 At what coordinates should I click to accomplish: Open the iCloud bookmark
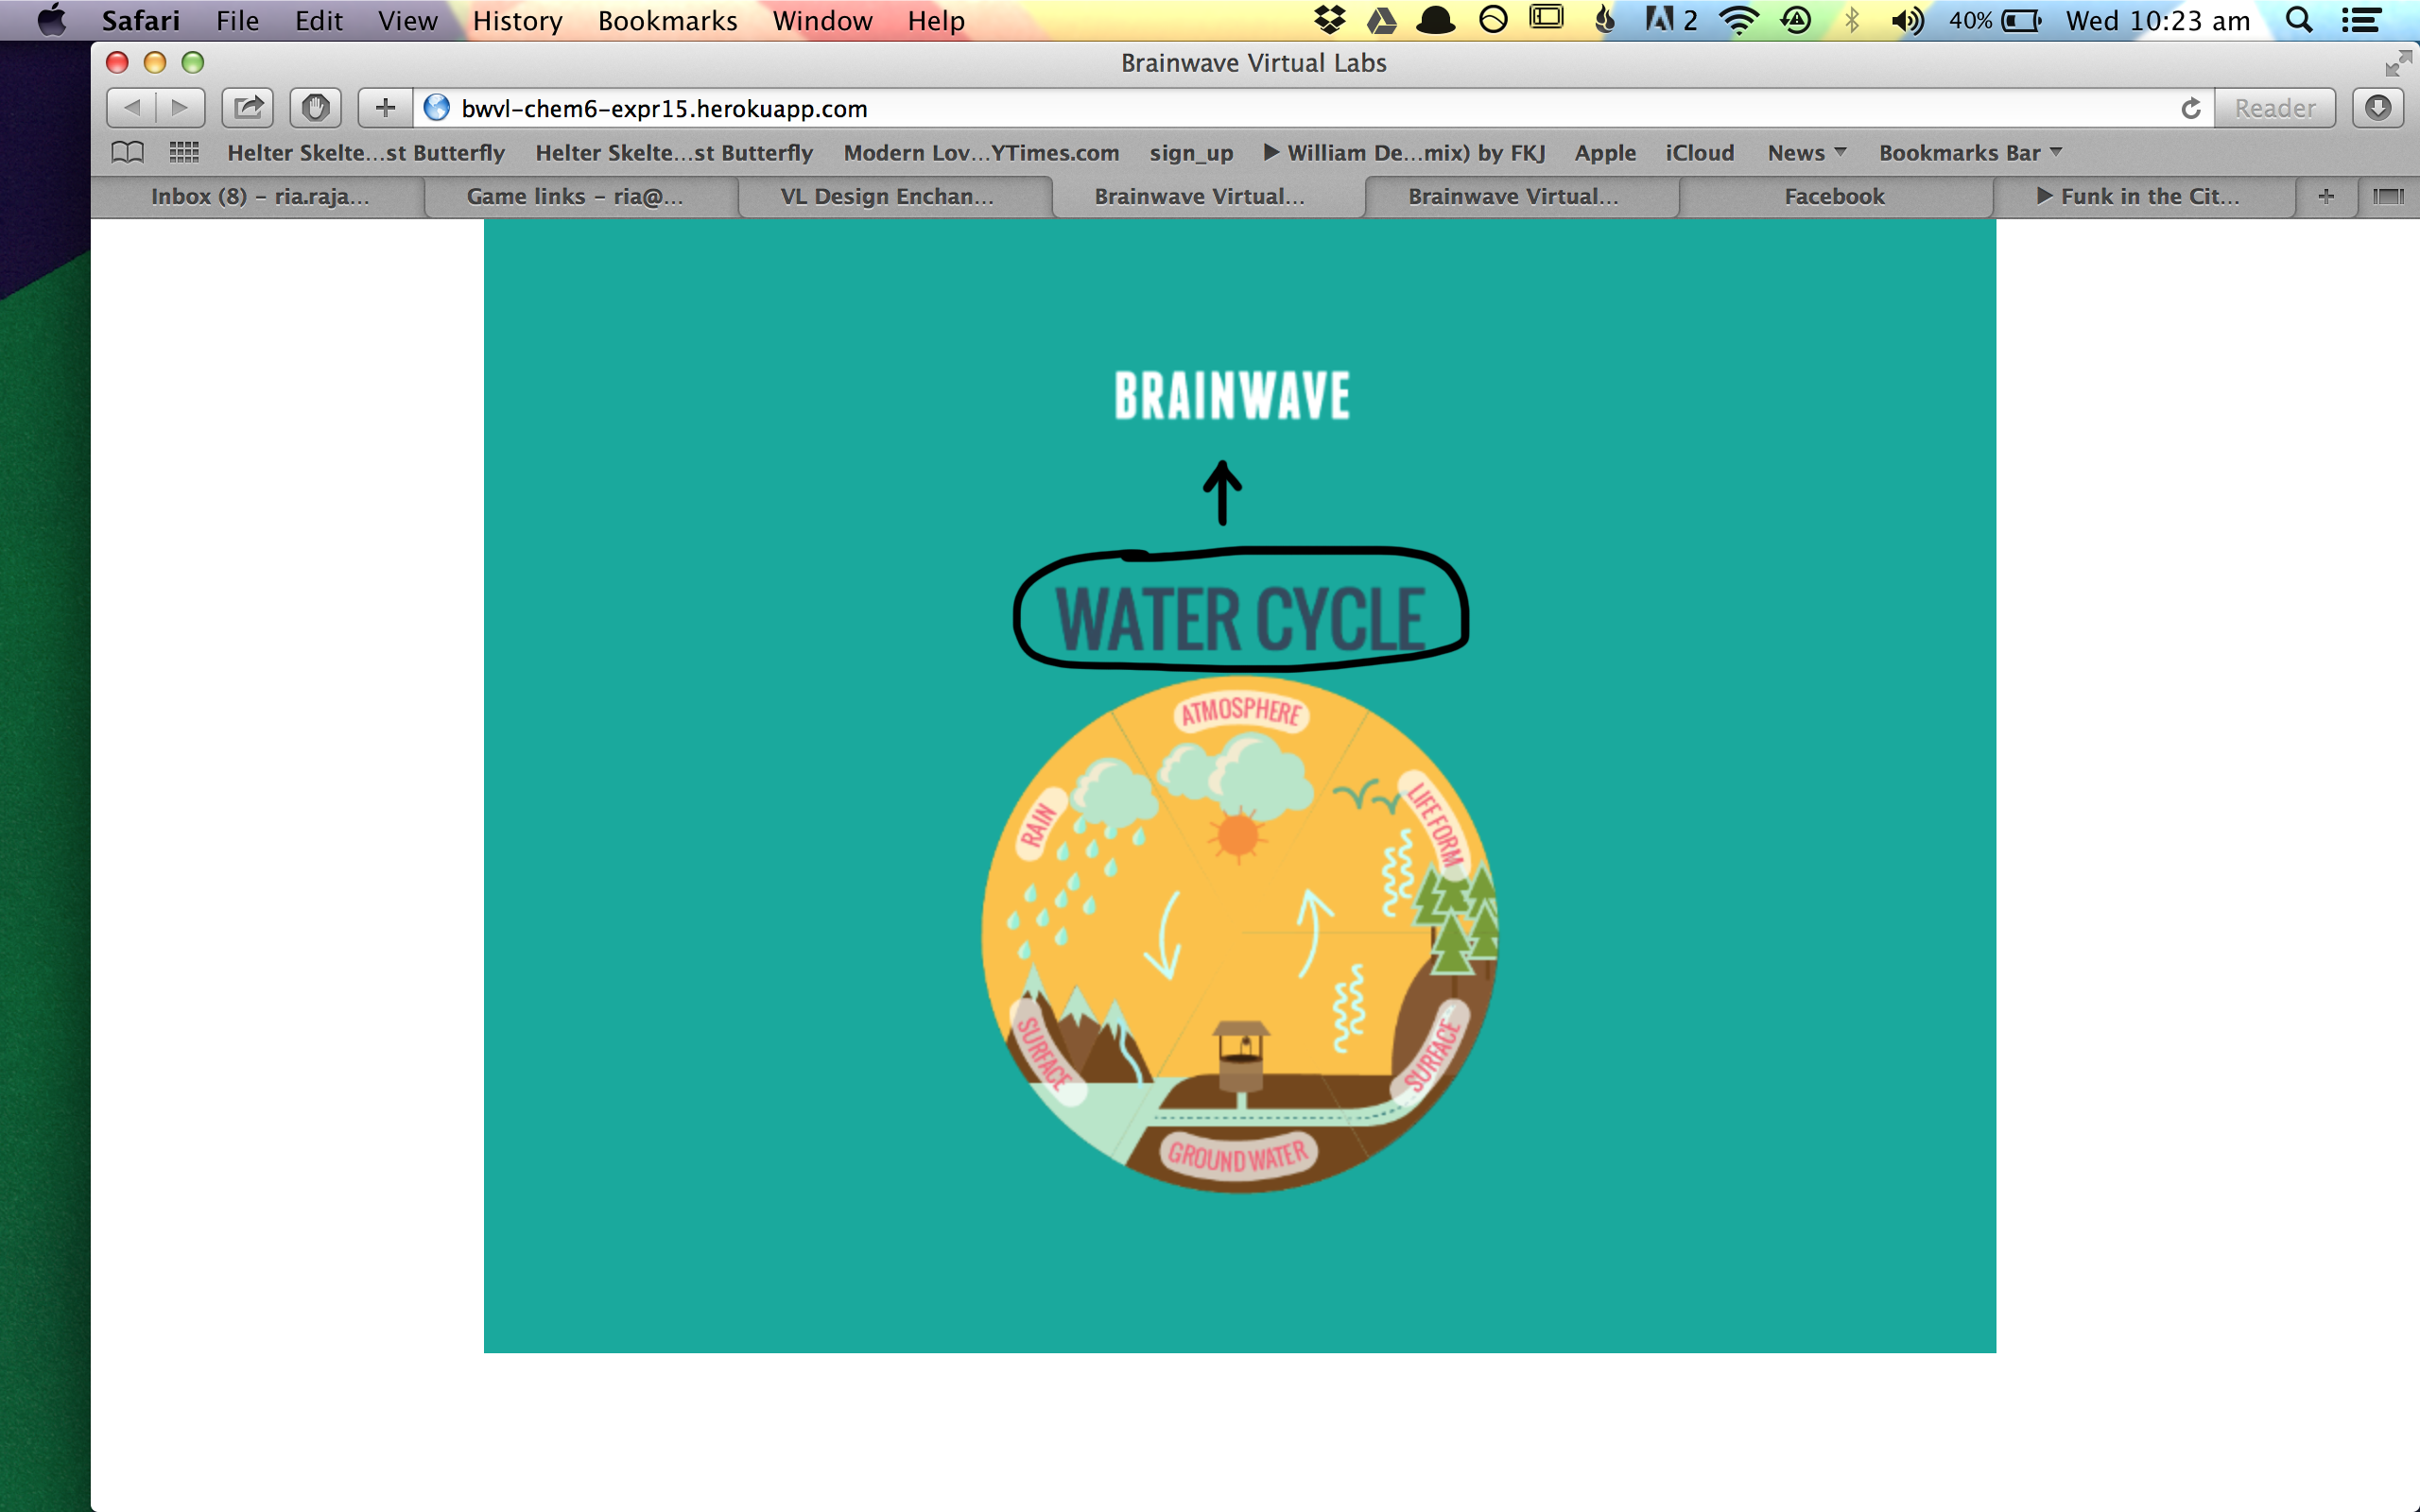1699,153
